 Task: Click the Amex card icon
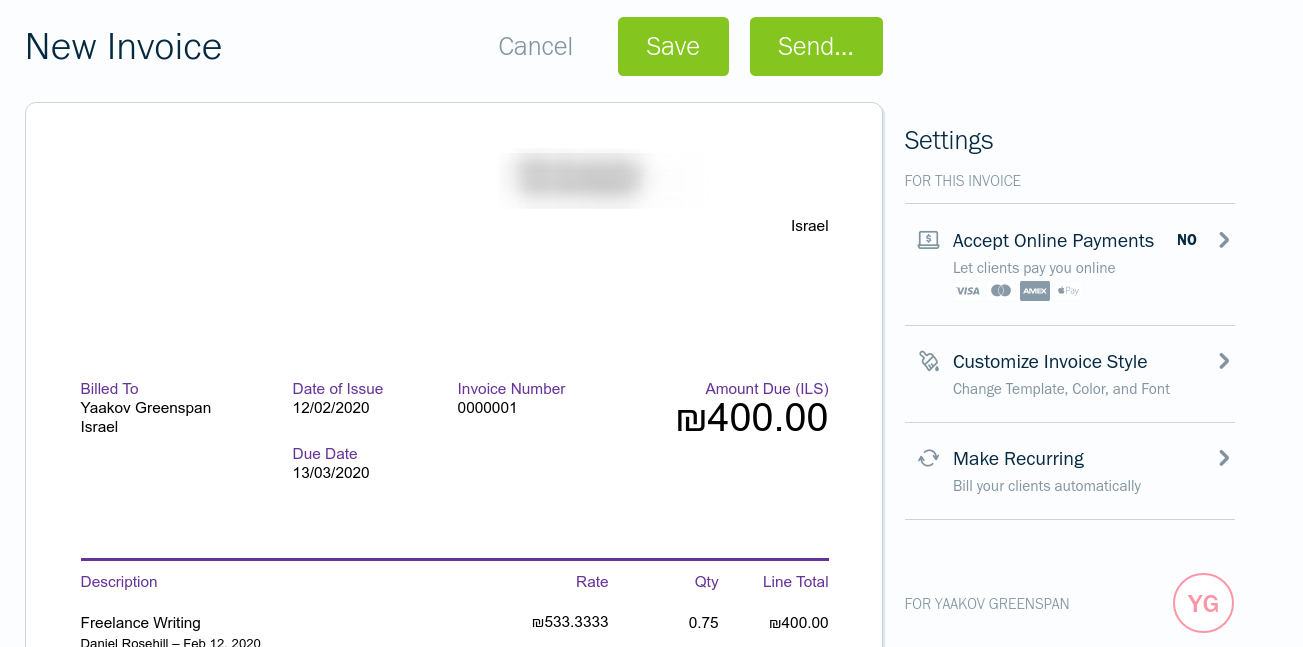[1035, 291]
